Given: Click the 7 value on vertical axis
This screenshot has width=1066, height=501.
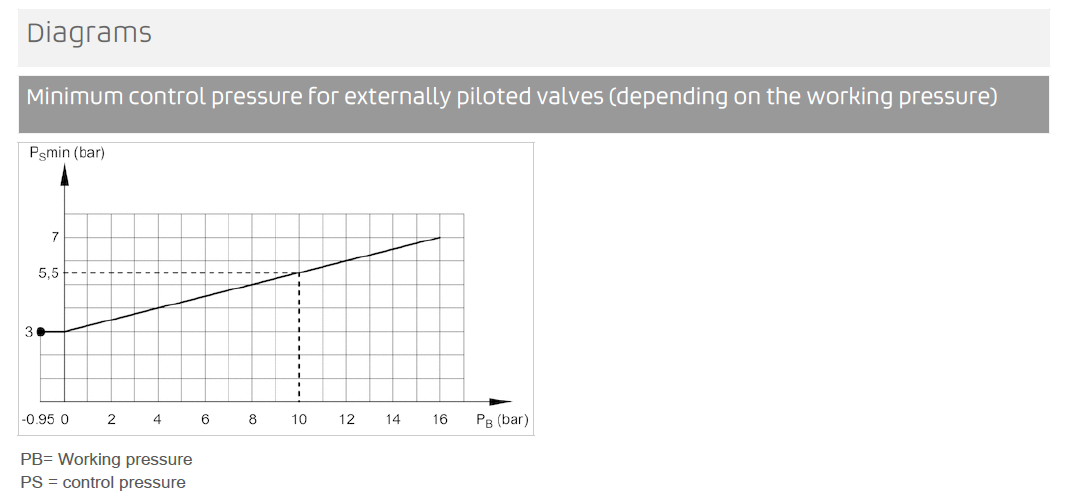Looking at the screenshot, I should 55,237.
